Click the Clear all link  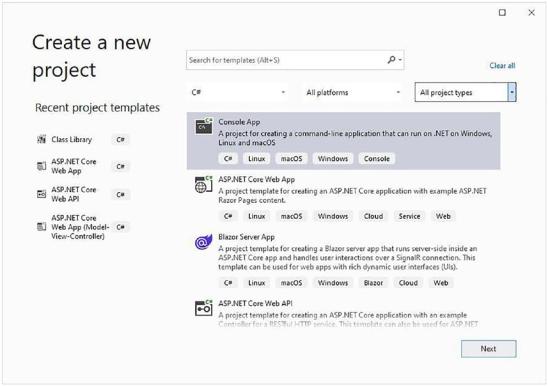(502, 65)
